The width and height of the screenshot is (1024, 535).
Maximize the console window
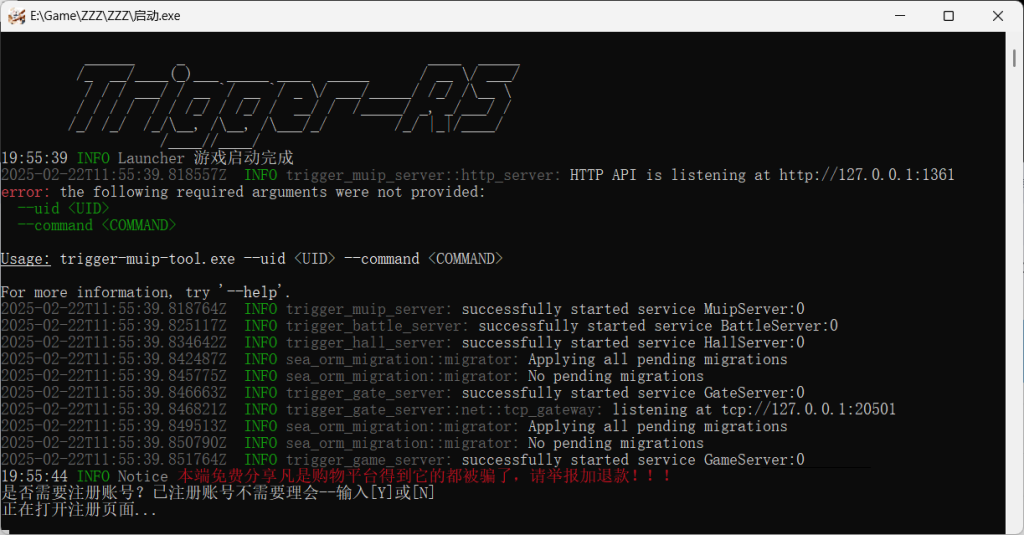click(949, 16)
